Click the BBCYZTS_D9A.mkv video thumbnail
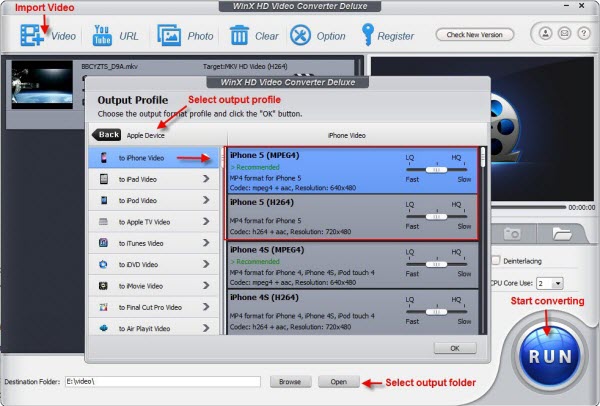 coord(42,85)
